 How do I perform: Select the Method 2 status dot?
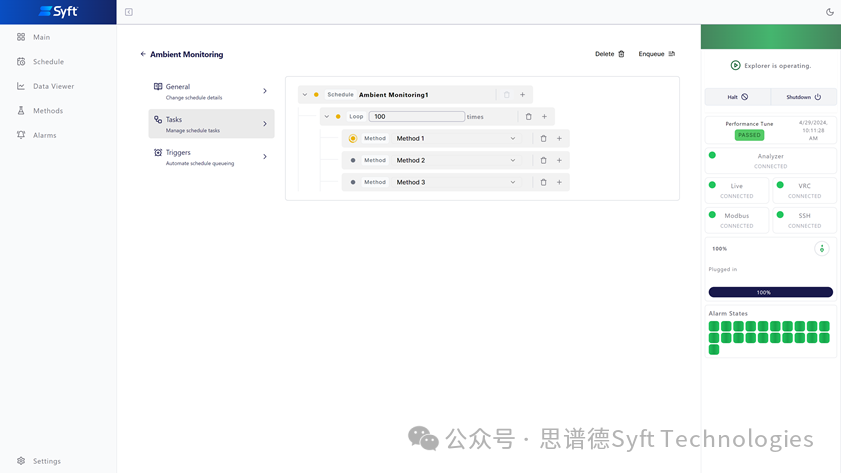[x=353, y=160]
